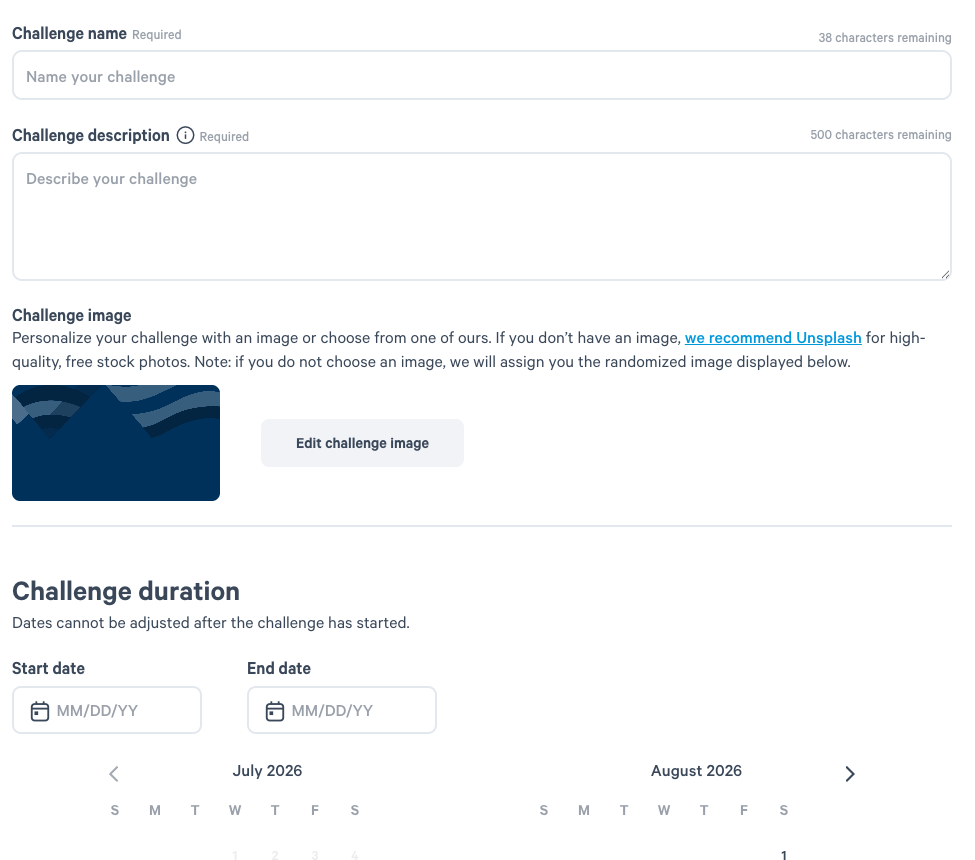The image size is (975, 860).
Task: Select August 1 in the calendar
Action: 783,855
